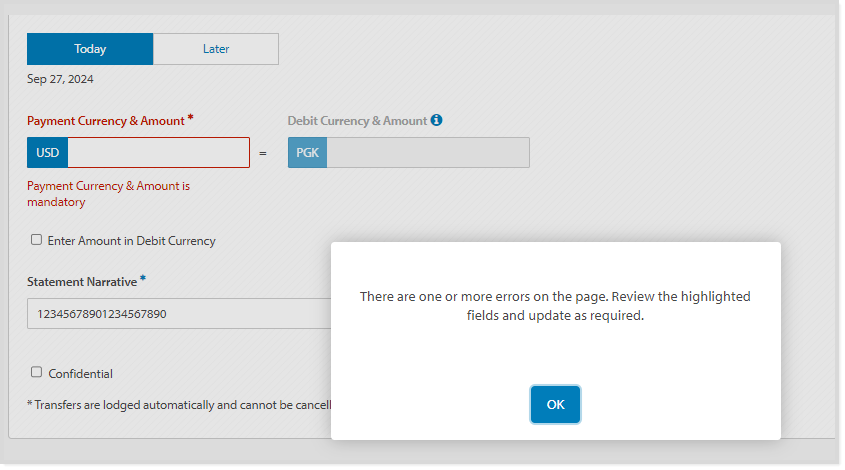Click the Statement Narrative label
The height and width of the screenshot is (470, 845).
tap(82, 282)
